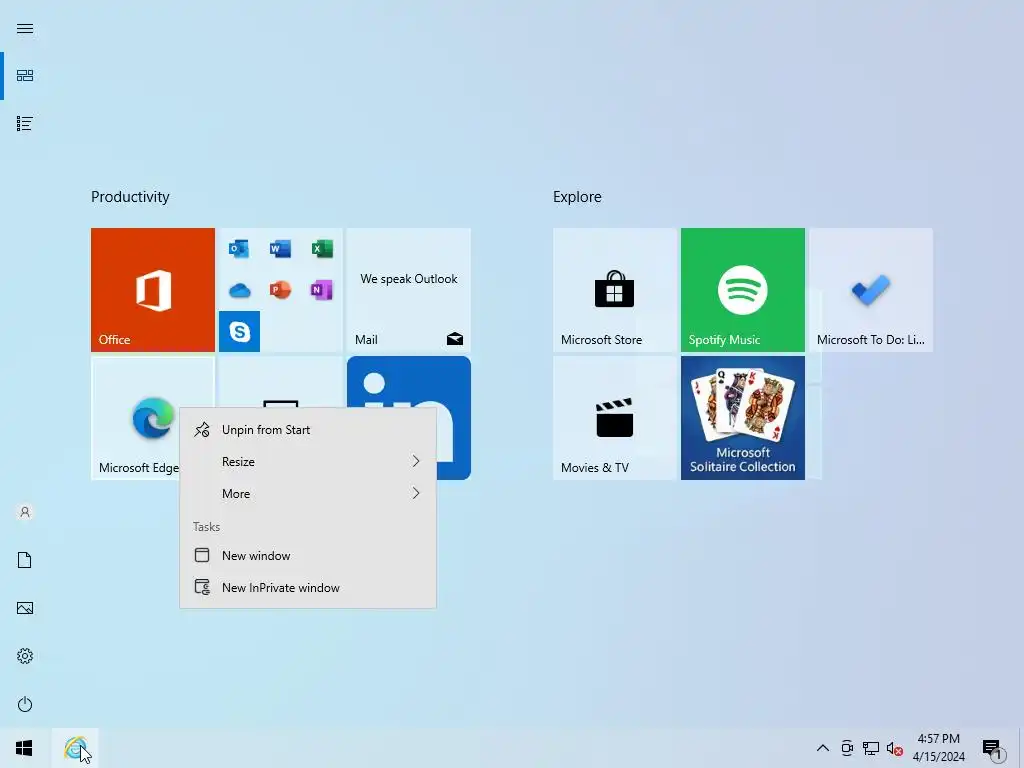Switch to All apps list icon

(x=25, y=123)
